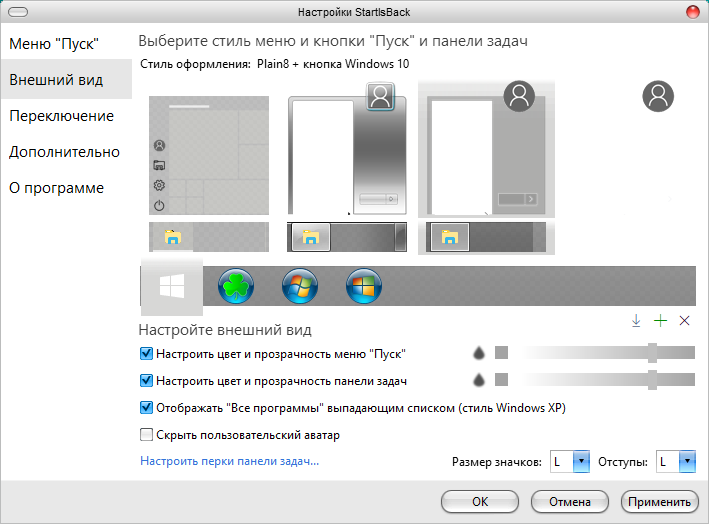This screenshot has width=709, height=524.
Task: Toggle taskbar color and transparency checkbox
Action: click(x=147, y=381)
